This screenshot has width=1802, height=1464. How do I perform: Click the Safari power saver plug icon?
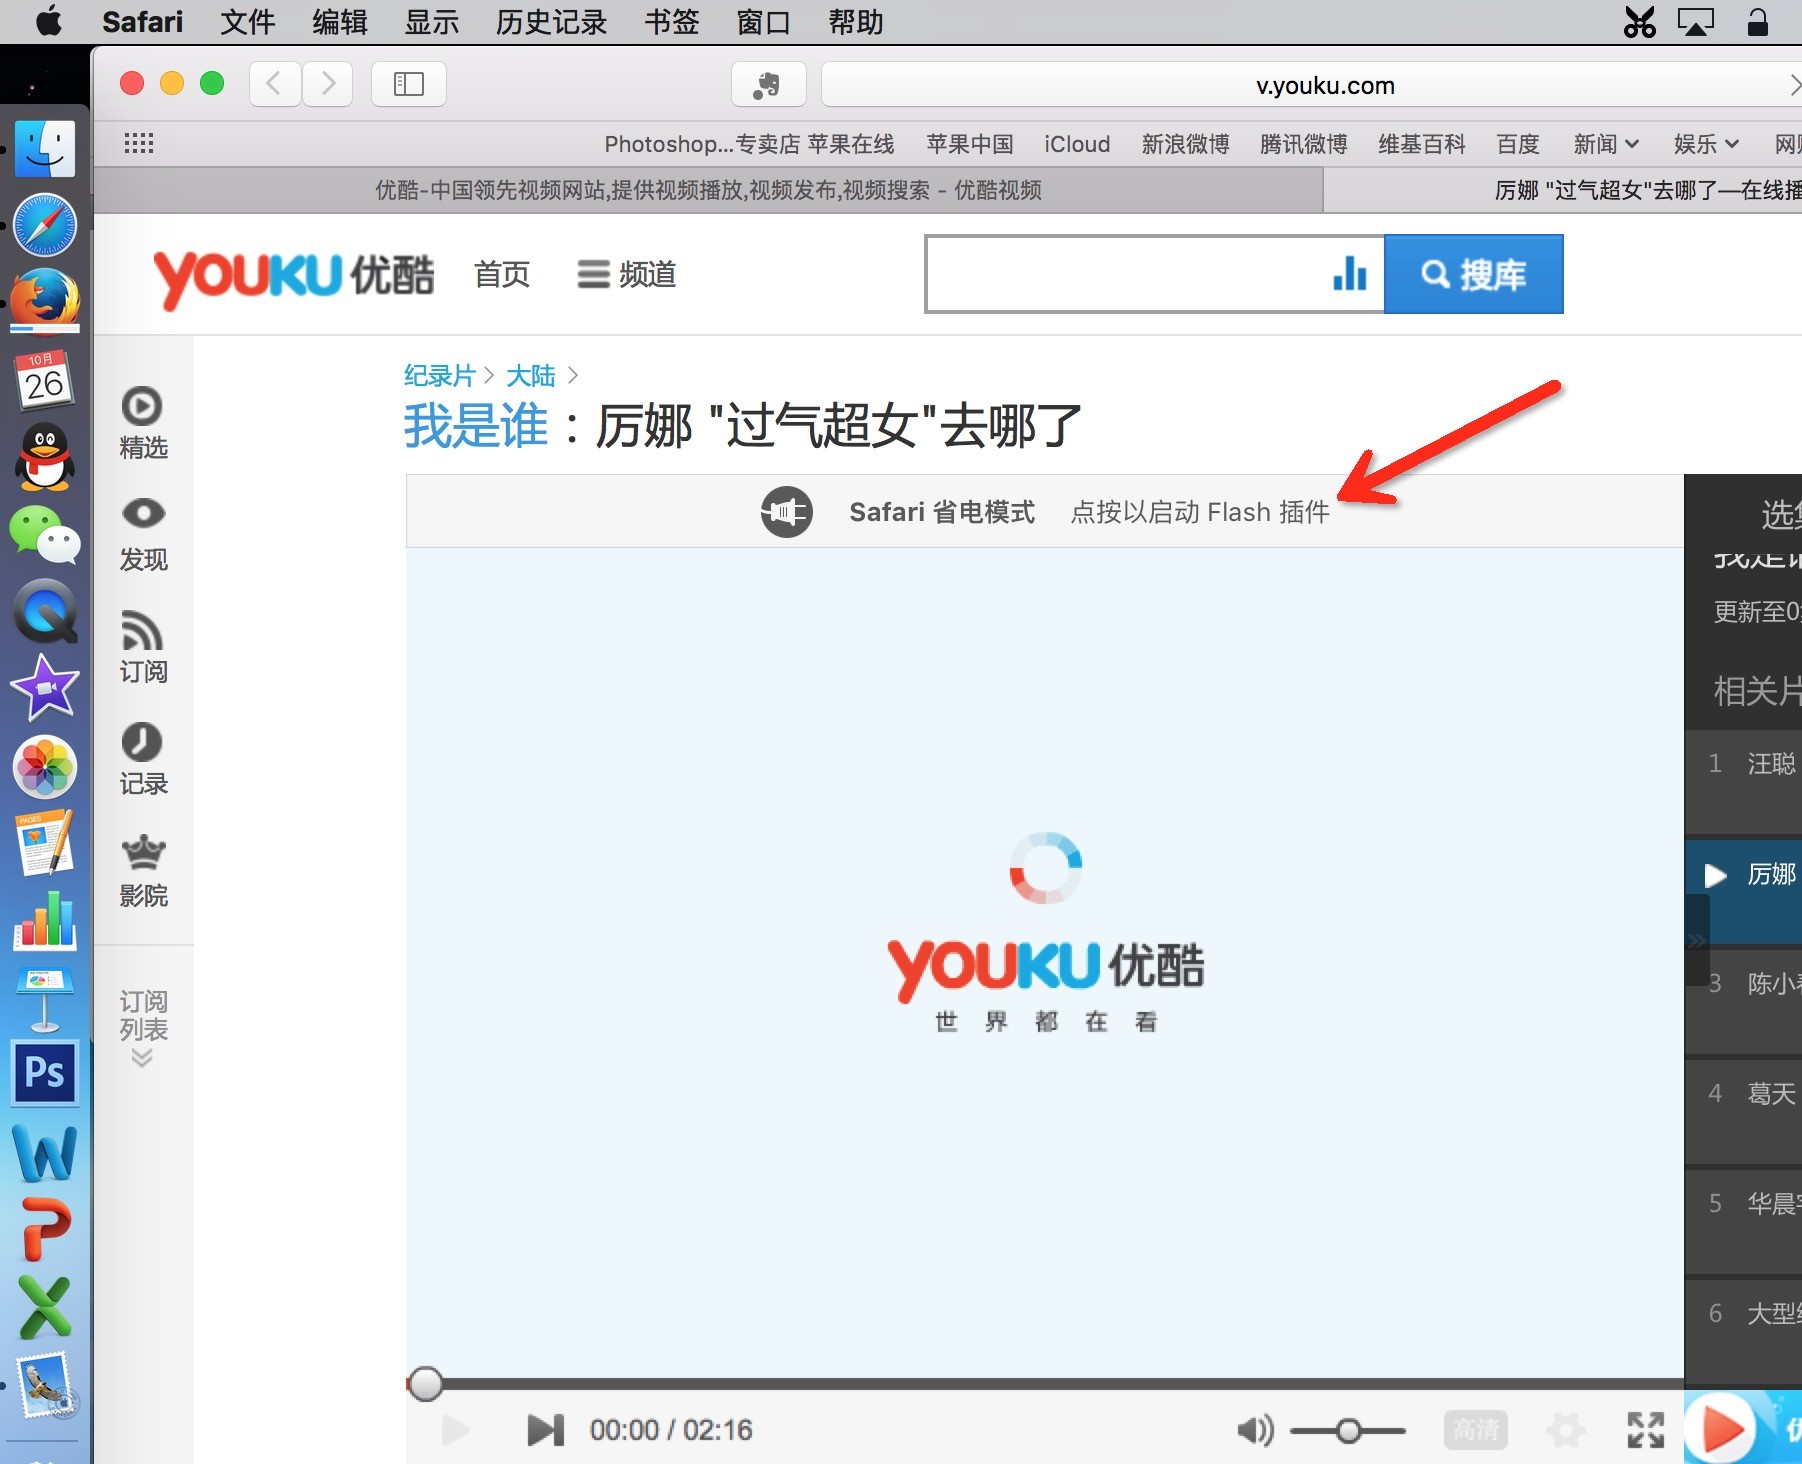tap(786, 512)
